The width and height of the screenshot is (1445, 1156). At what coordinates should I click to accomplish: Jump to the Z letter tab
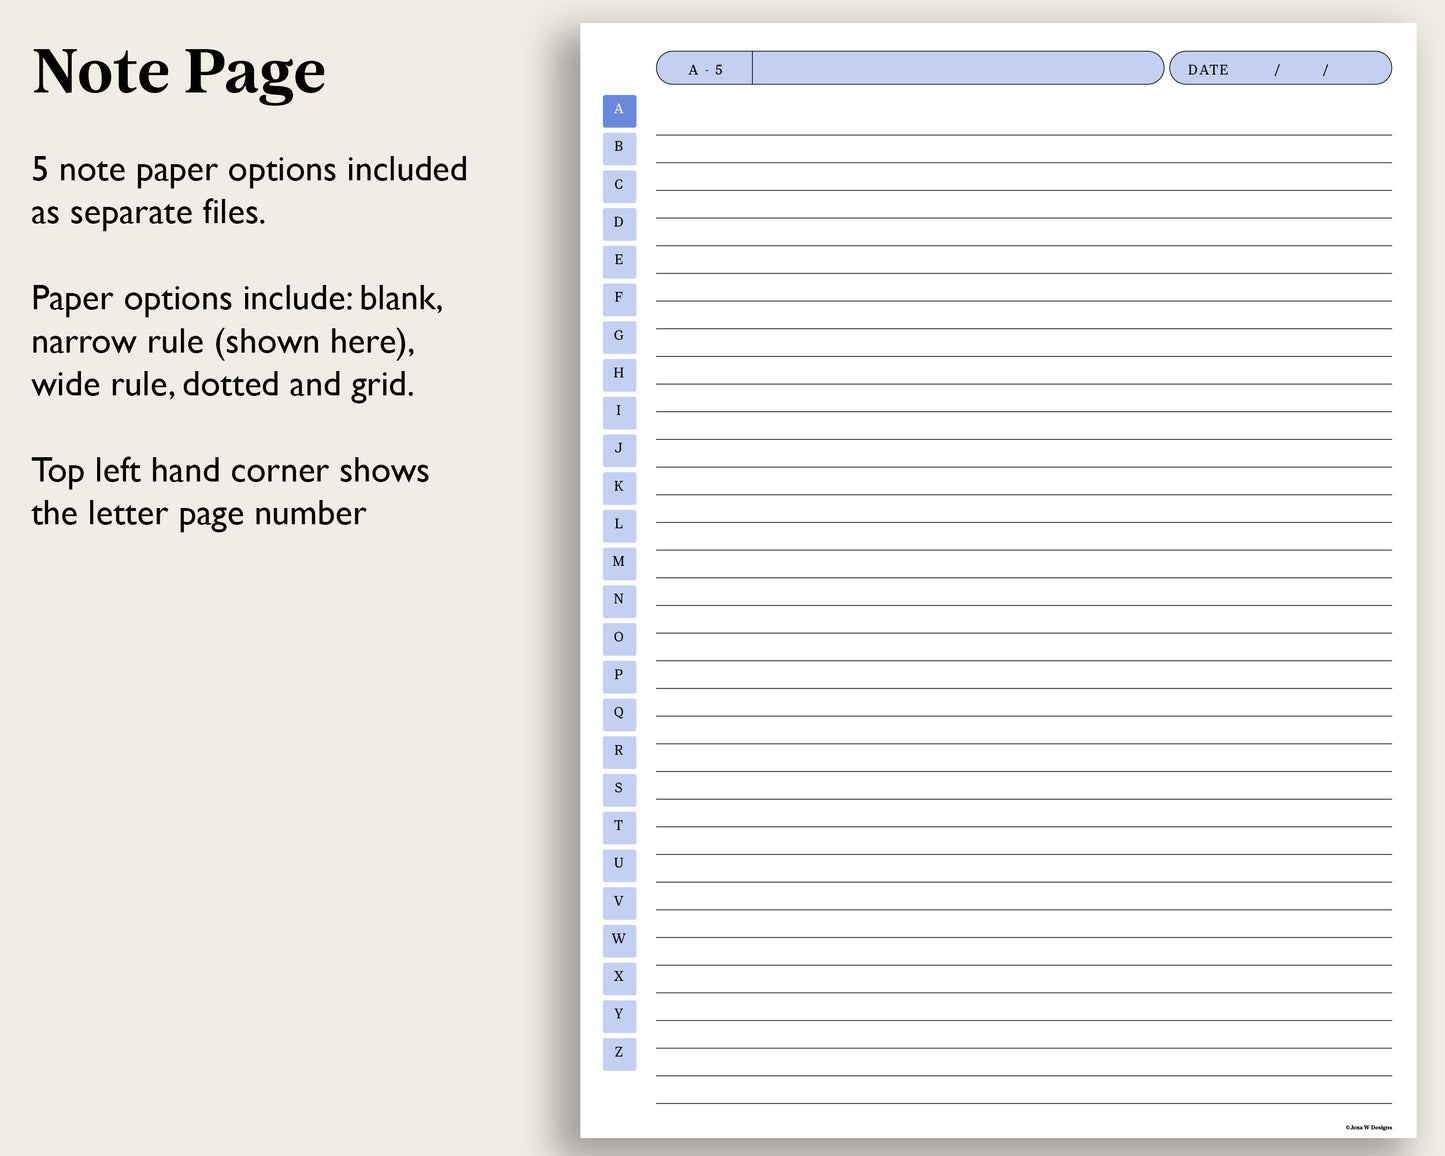[618, 1052]
